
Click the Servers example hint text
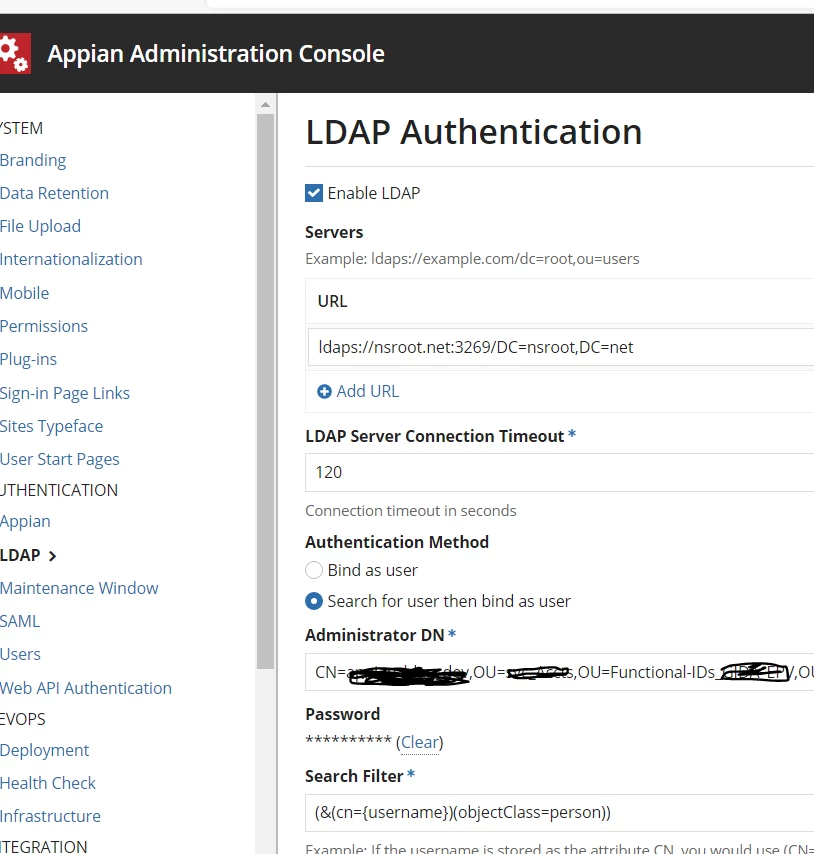pyautogui.click(x=472, y=259)
